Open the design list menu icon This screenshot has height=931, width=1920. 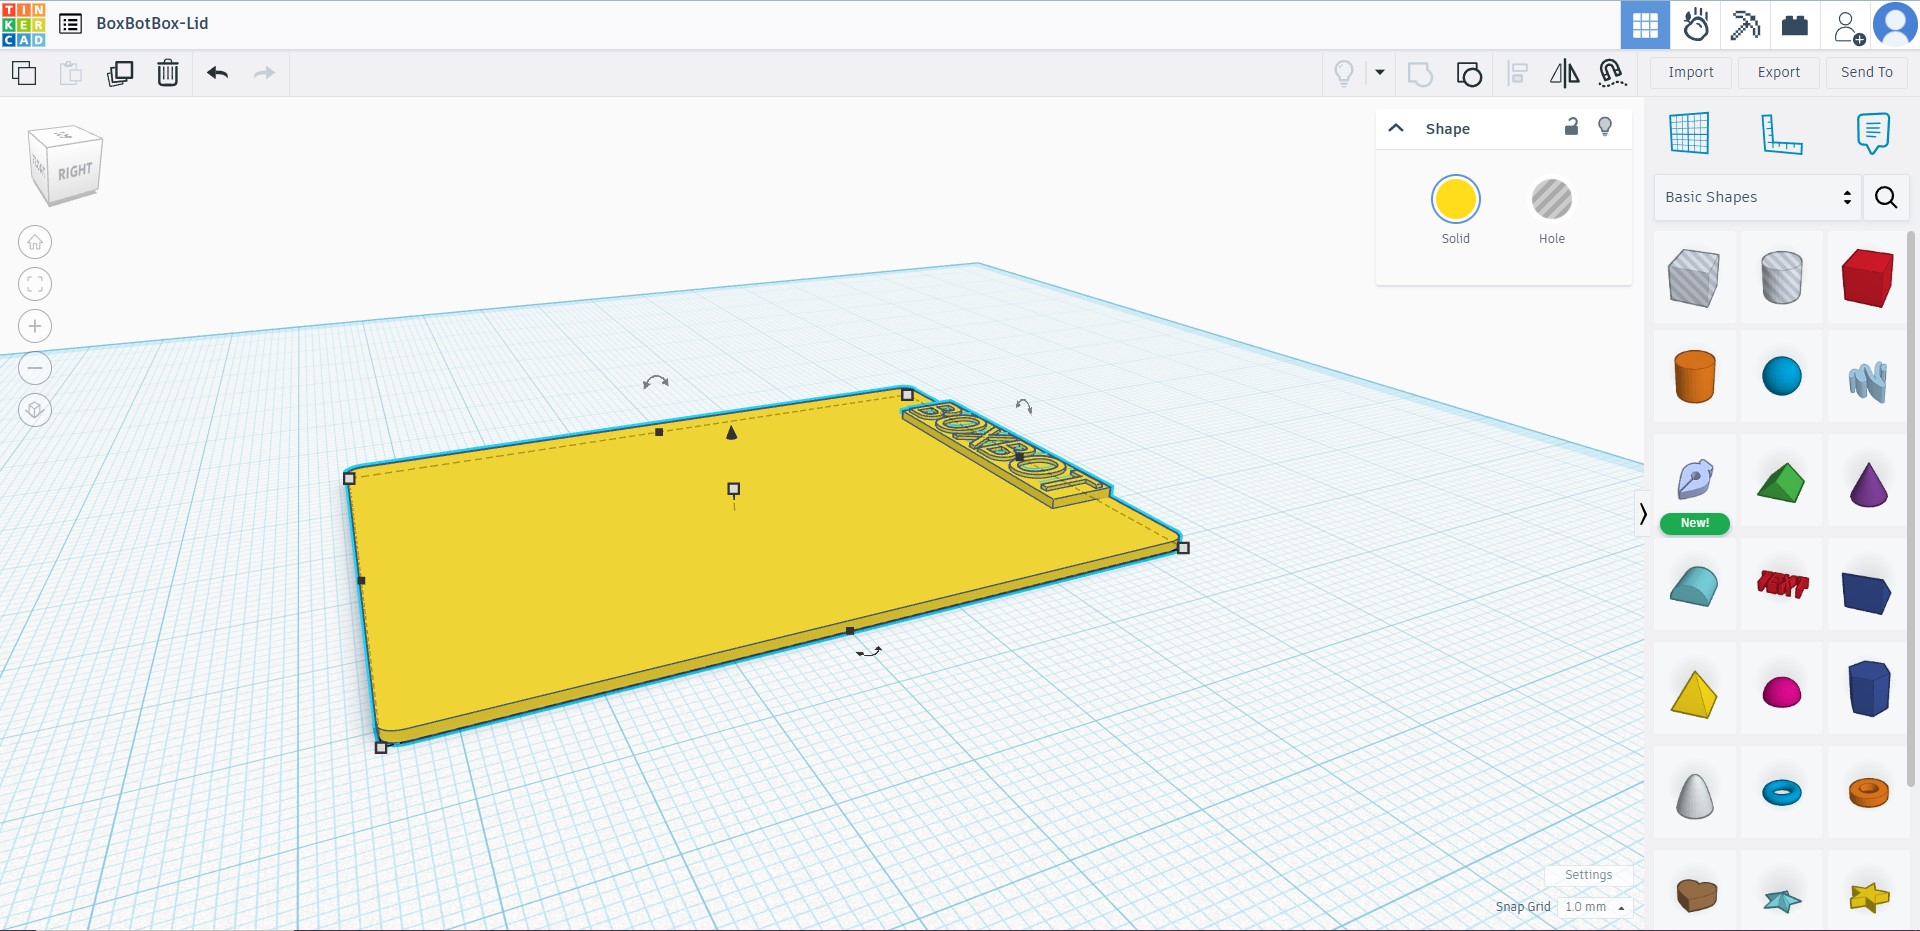[x=70, y=24]
